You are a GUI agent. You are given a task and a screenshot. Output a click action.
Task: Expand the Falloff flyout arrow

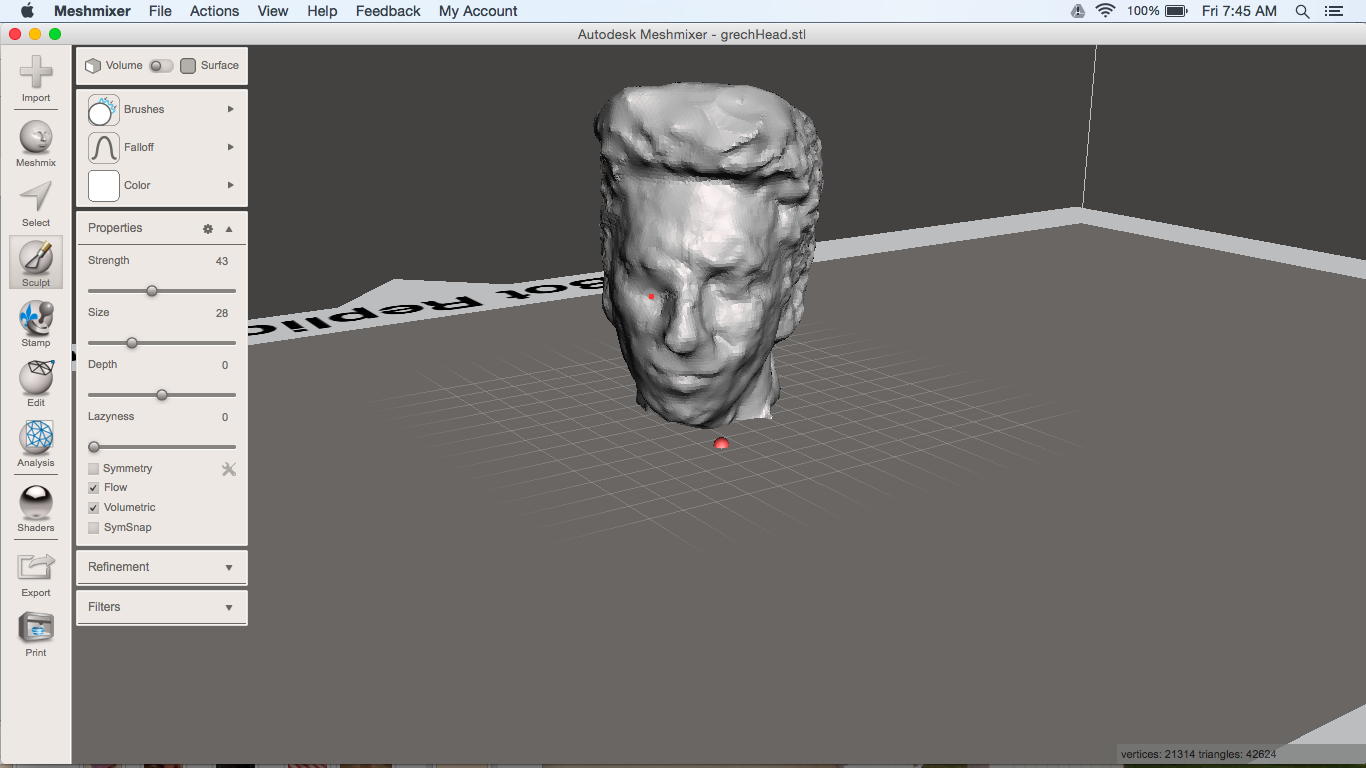231,148
